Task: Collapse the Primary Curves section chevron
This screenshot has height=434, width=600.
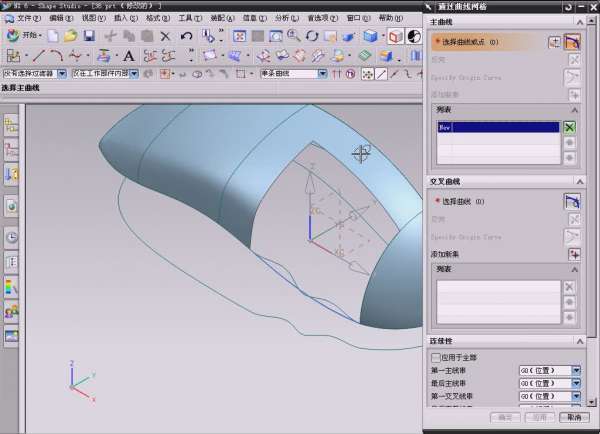Action: pos(581,24)
